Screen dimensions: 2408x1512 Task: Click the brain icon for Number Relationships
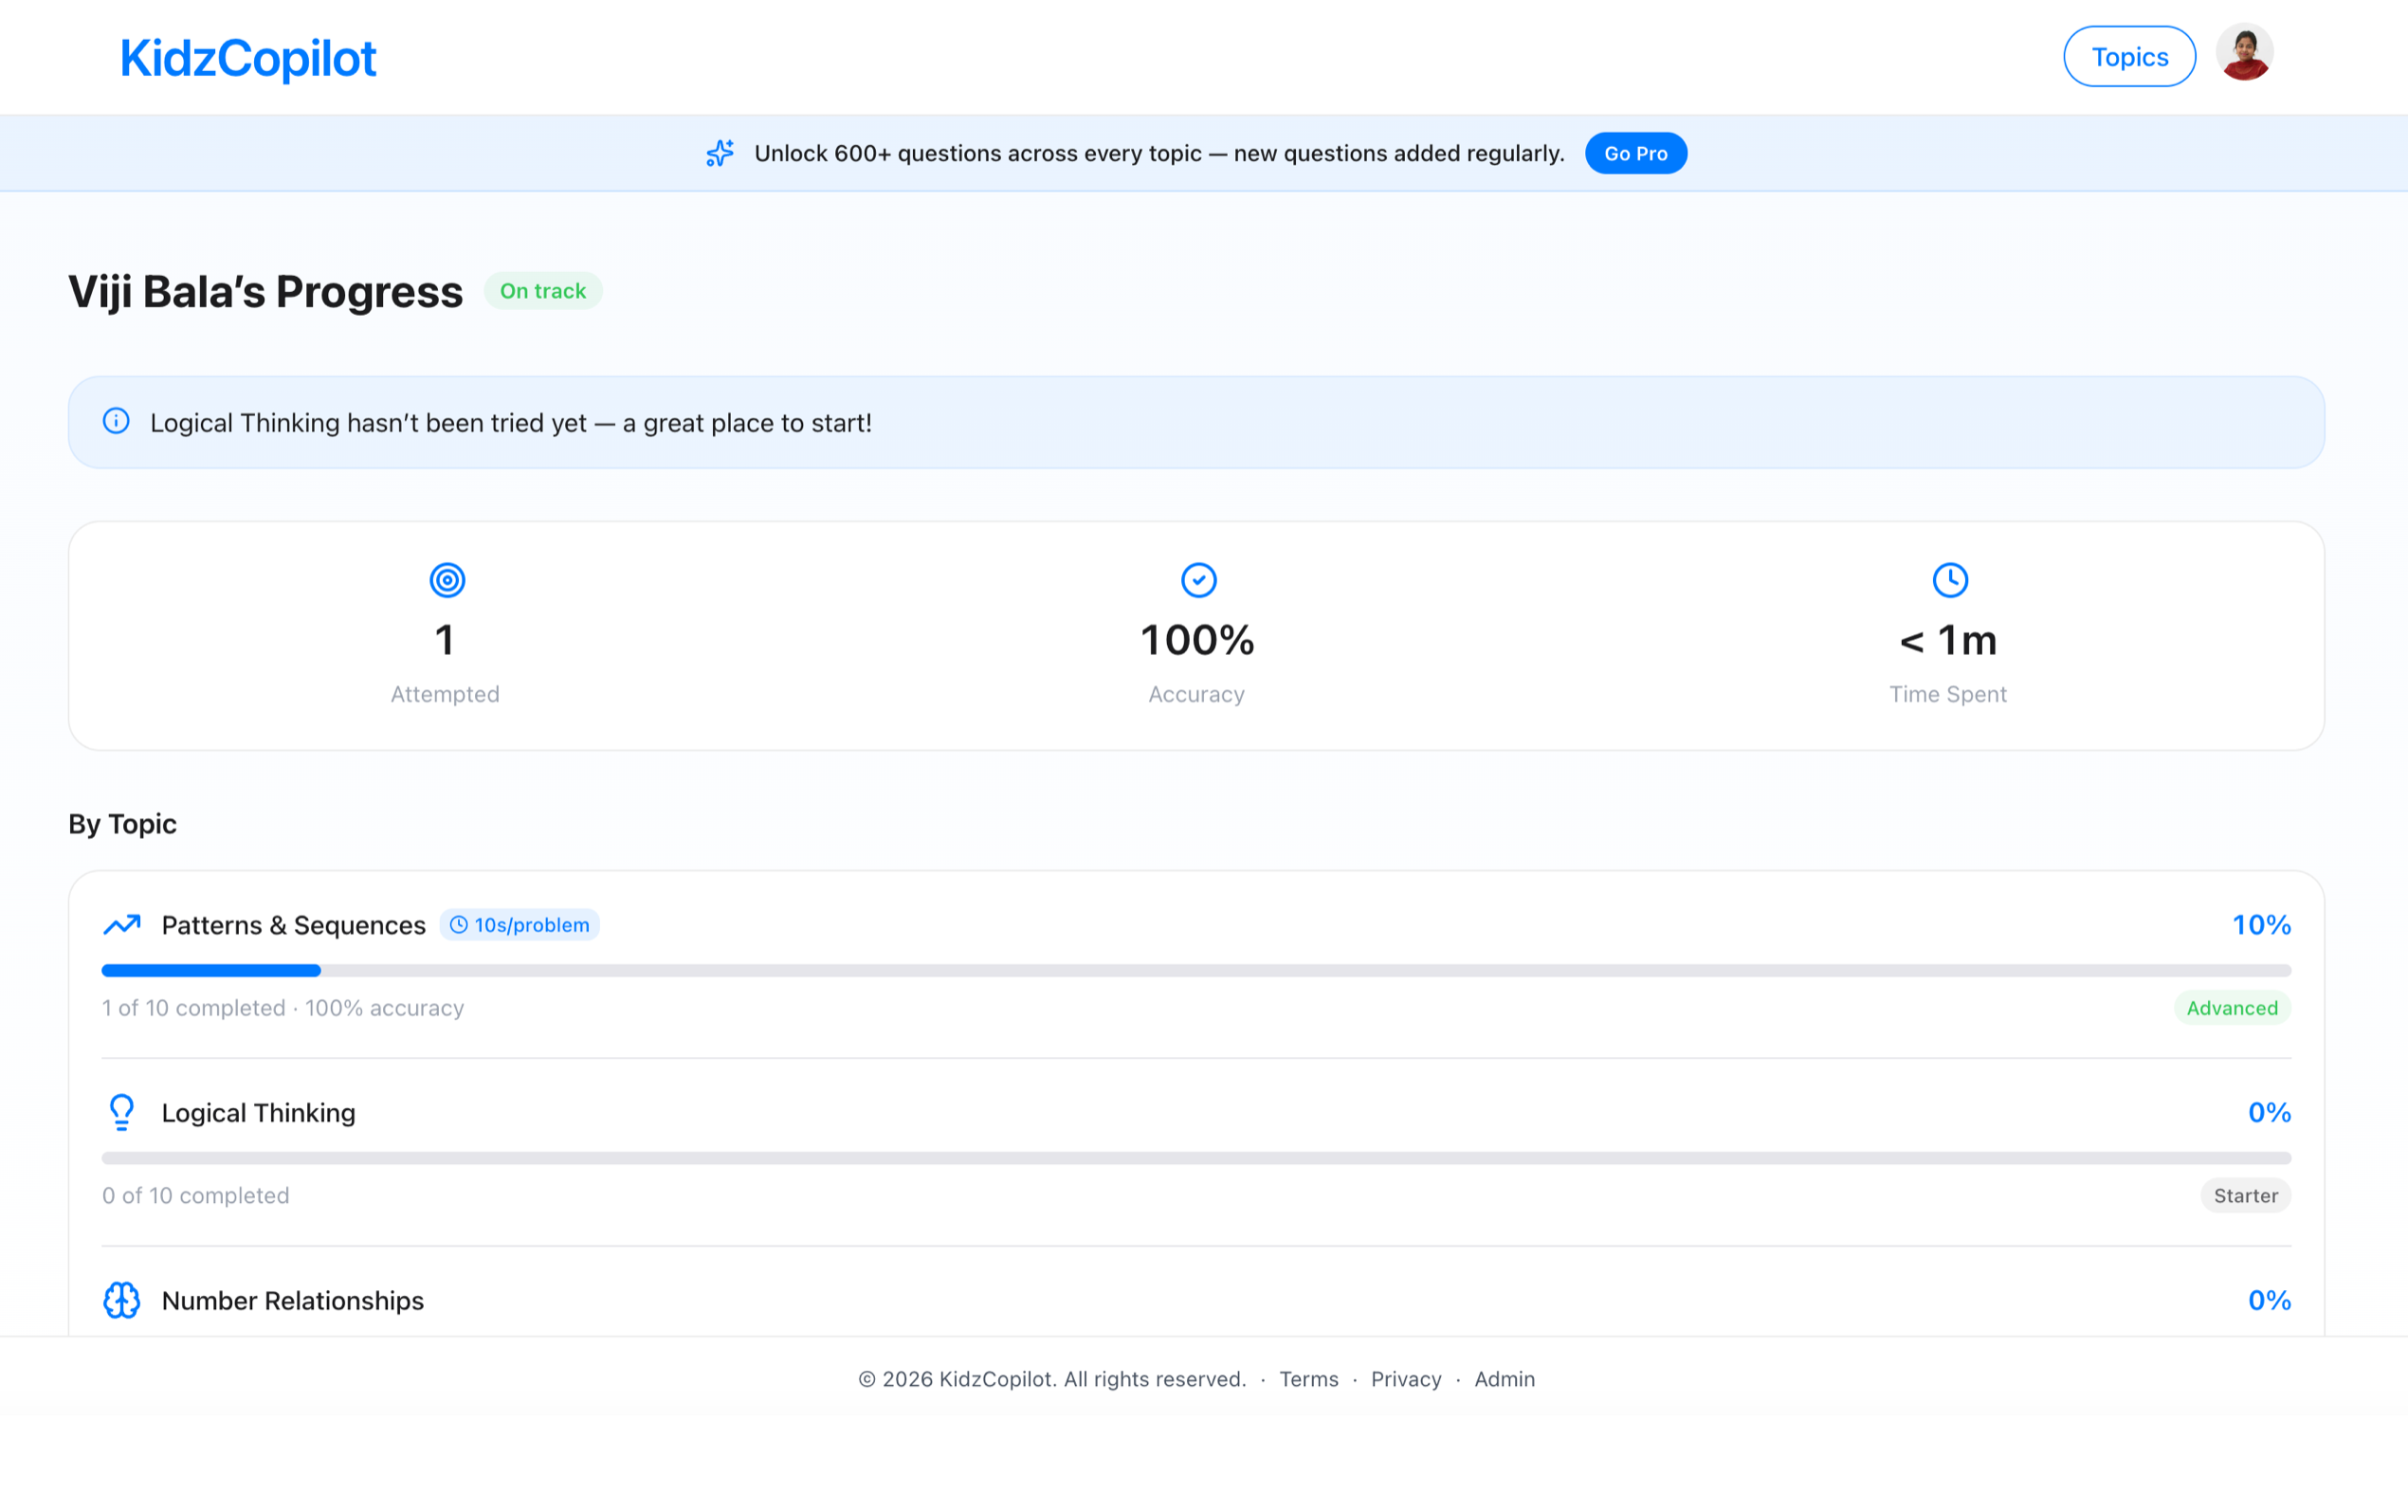pyautogui.click(x=122, y=1300)
